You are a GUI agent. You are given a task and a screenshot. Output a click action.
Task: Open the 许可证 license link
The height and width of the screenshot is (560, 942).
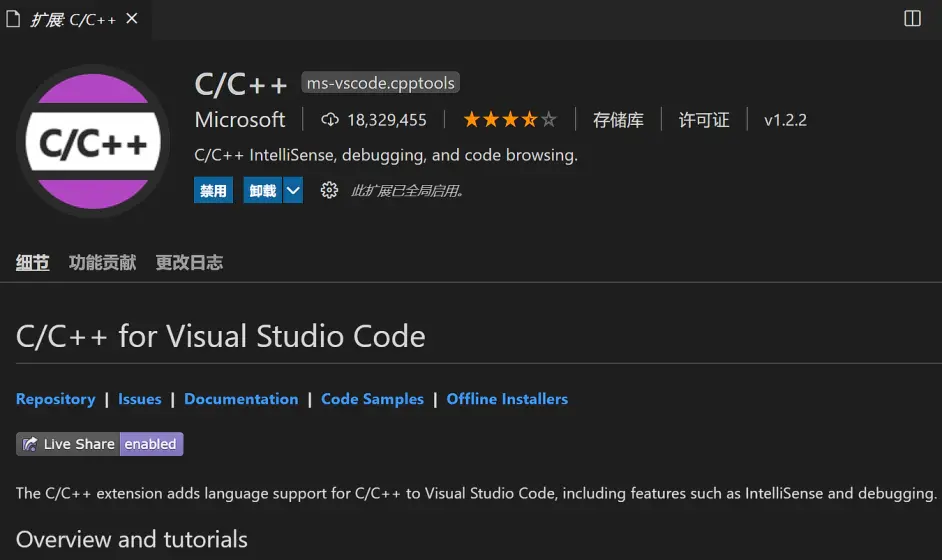pos(703,120)
